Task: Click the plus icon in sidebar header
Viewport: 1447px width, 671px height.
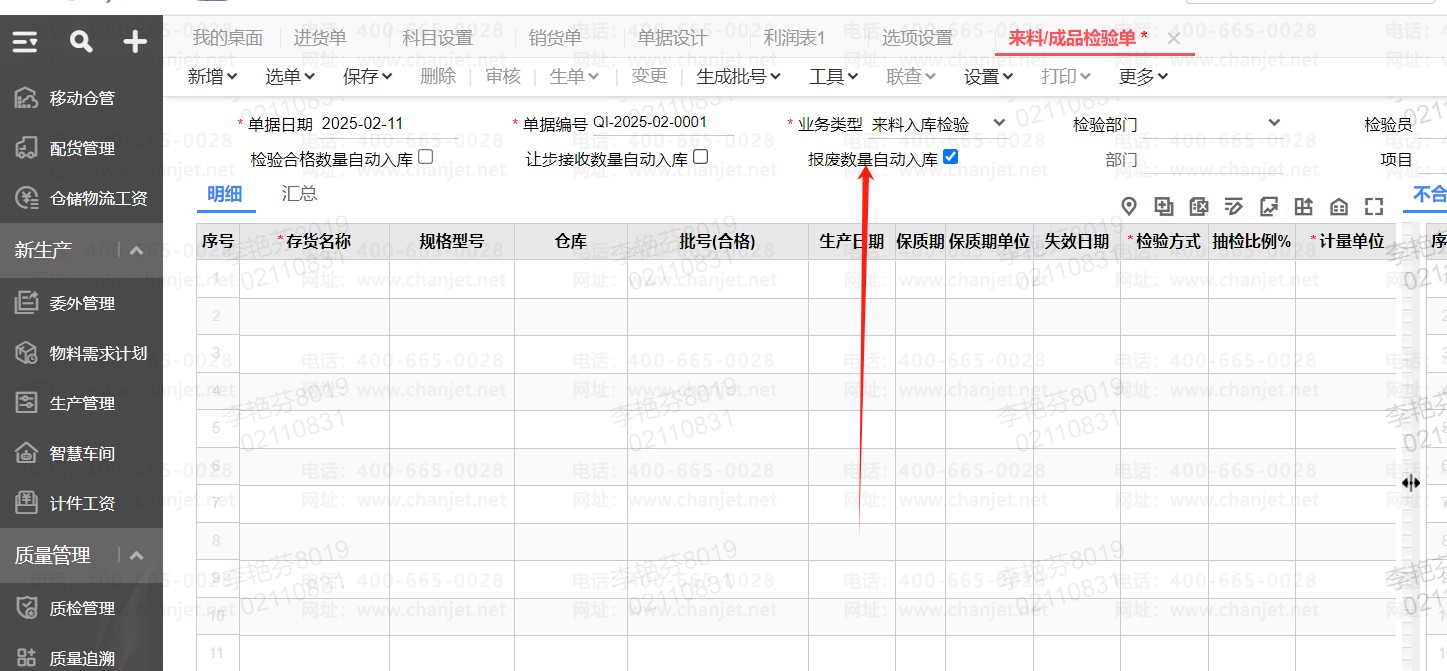Action: 135,42
